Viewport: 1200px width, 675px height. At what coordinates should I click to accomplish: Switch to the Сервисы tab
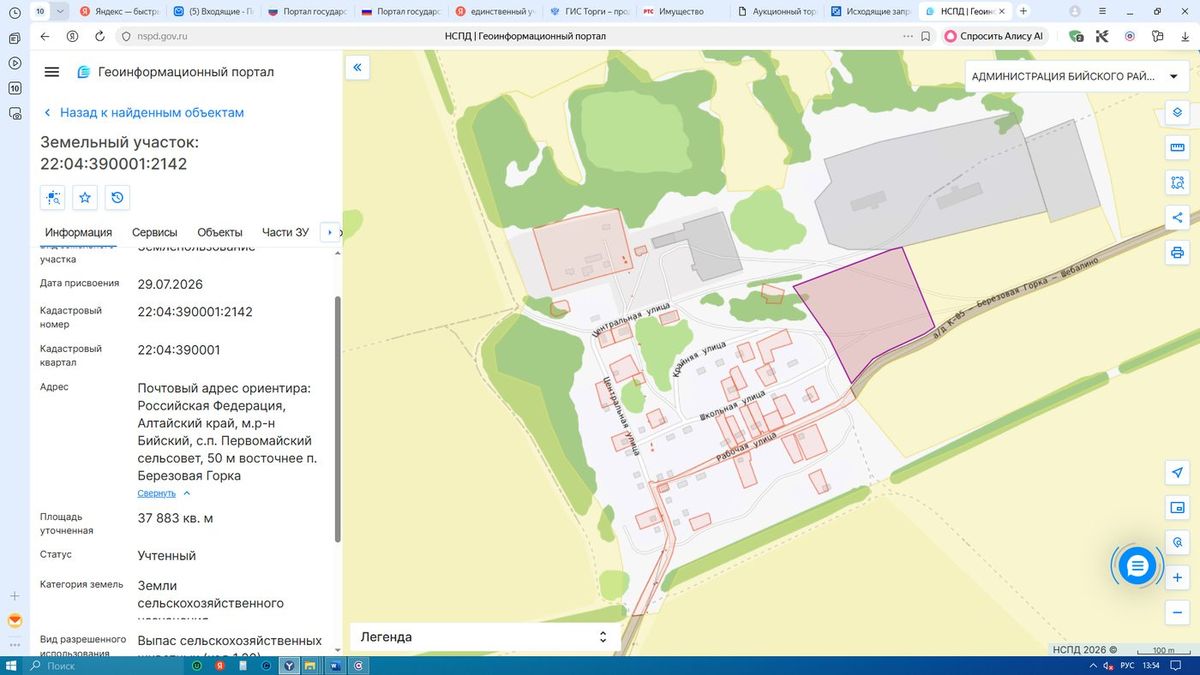tap(155, 232)
